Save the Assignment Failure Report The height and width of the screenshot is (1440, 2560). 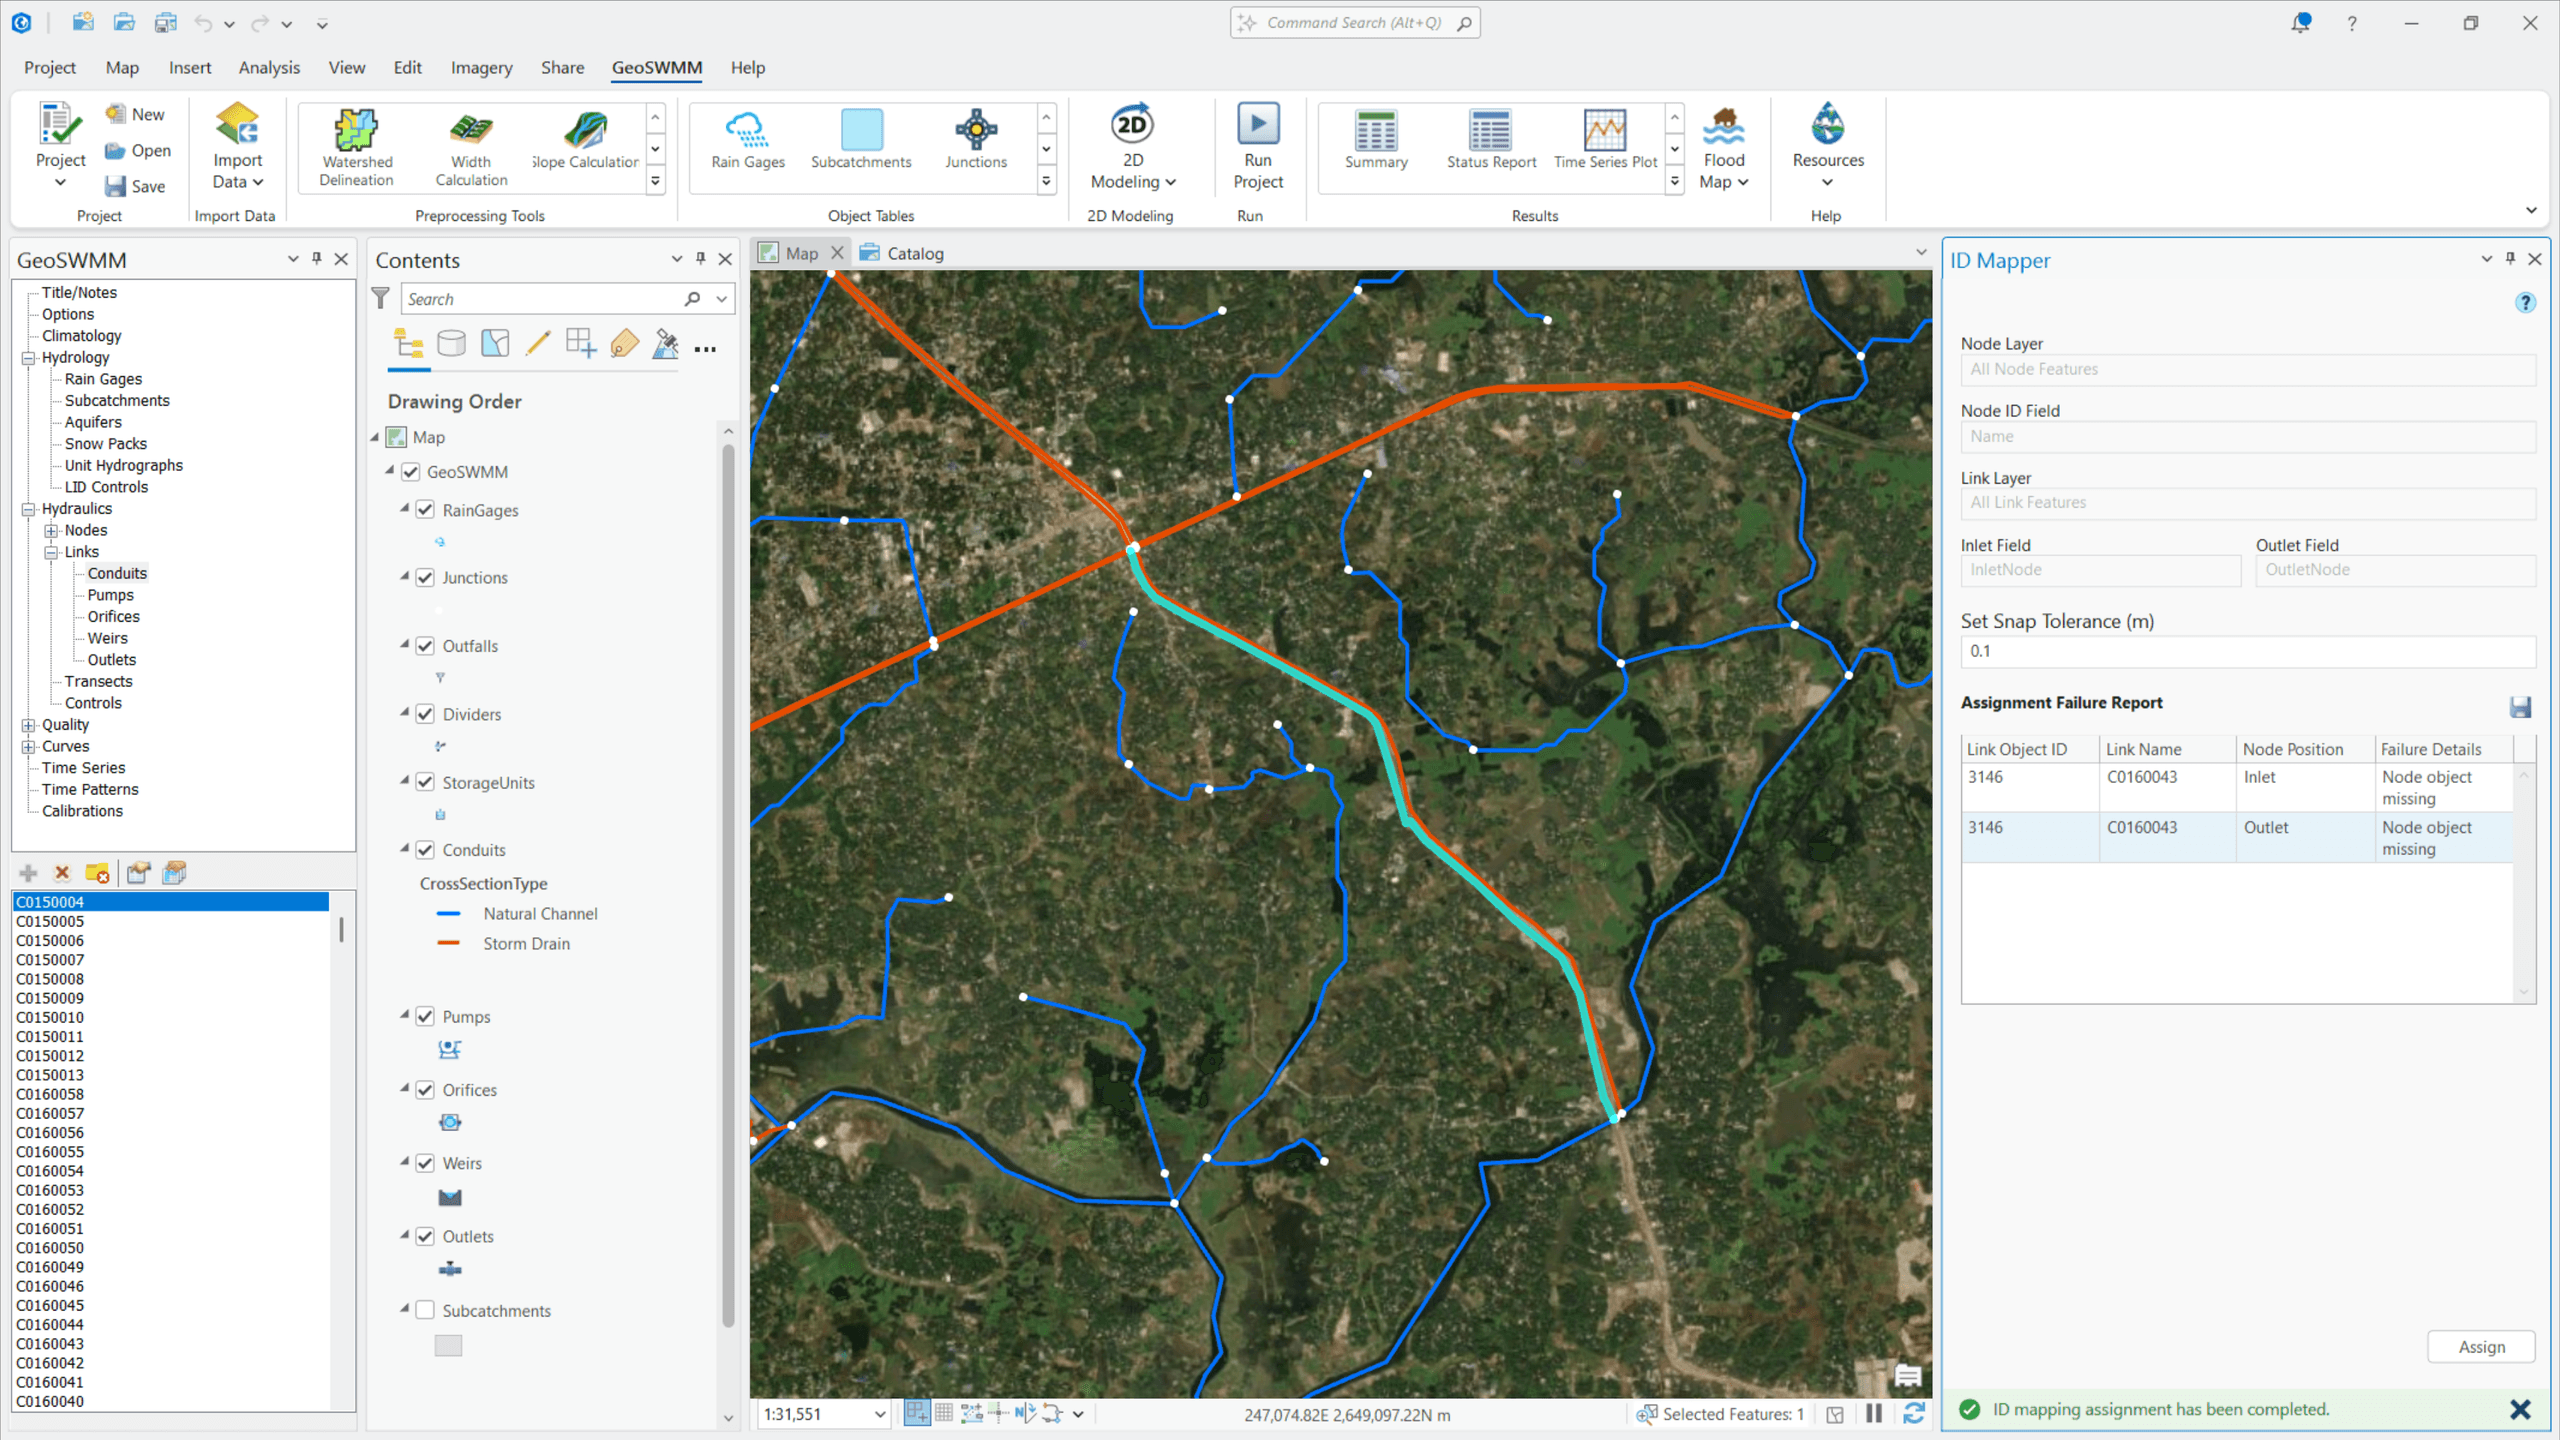tap(2520, 706)
